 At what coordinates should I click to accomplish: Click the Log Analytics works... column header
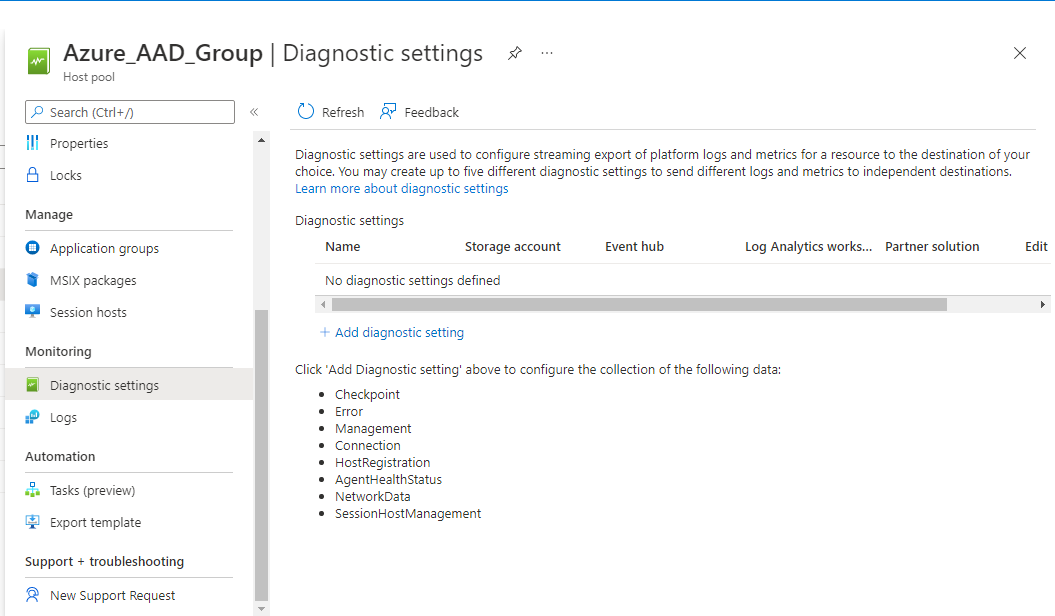coord(808,247)
